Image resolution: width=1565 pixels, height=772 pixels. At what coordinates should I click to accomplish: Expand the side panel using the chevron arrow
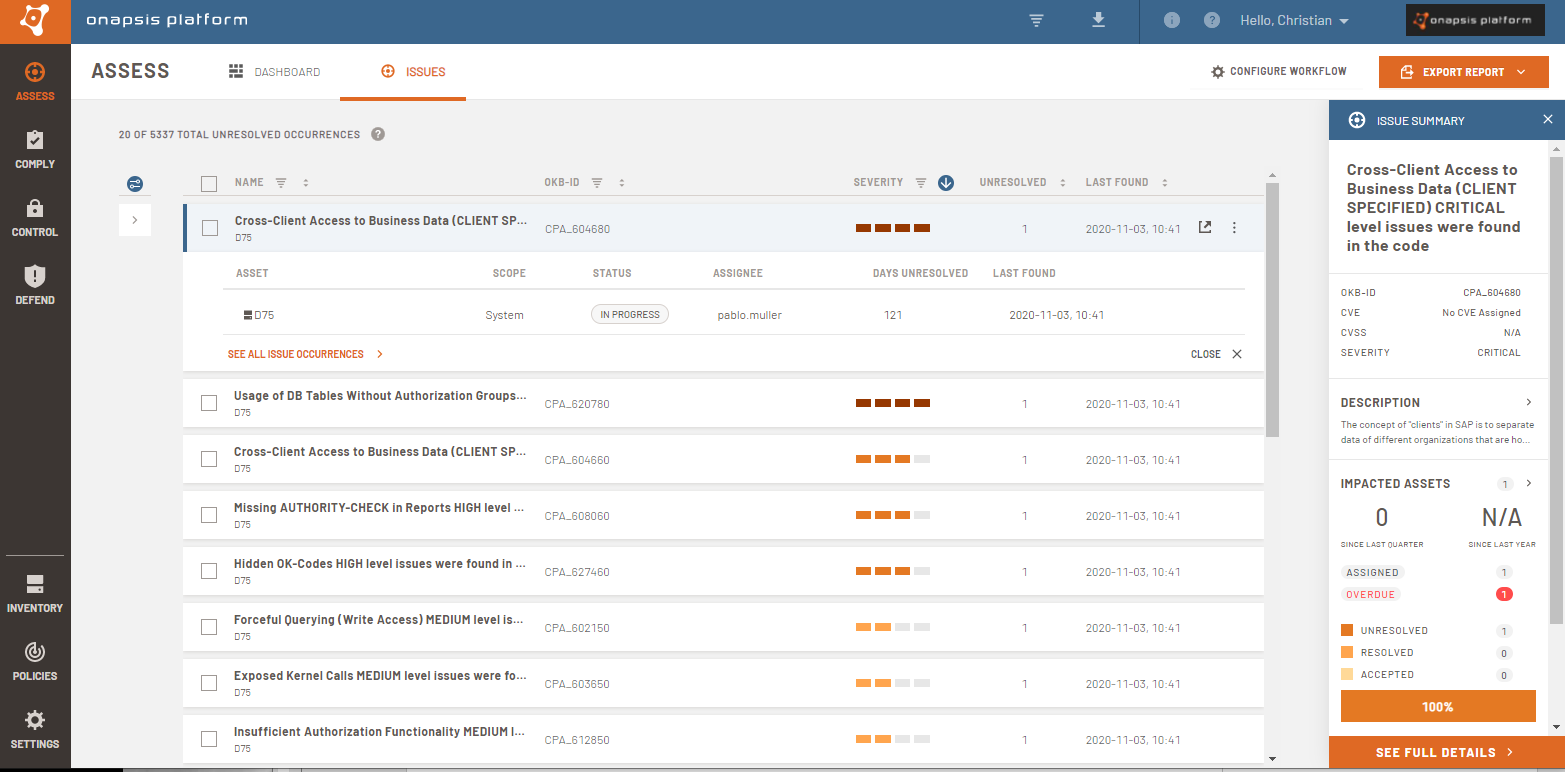[x=134, y=219]
